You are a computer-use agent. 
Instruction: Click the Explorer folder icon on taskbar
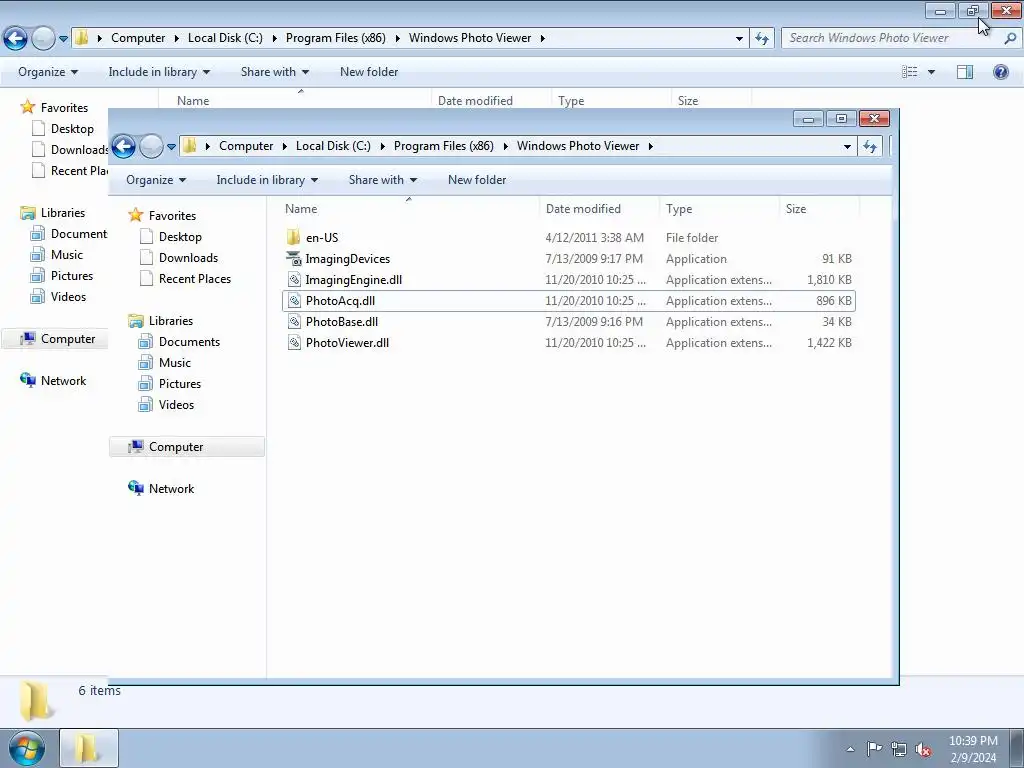pyautogui.click(x=89, y=748)
